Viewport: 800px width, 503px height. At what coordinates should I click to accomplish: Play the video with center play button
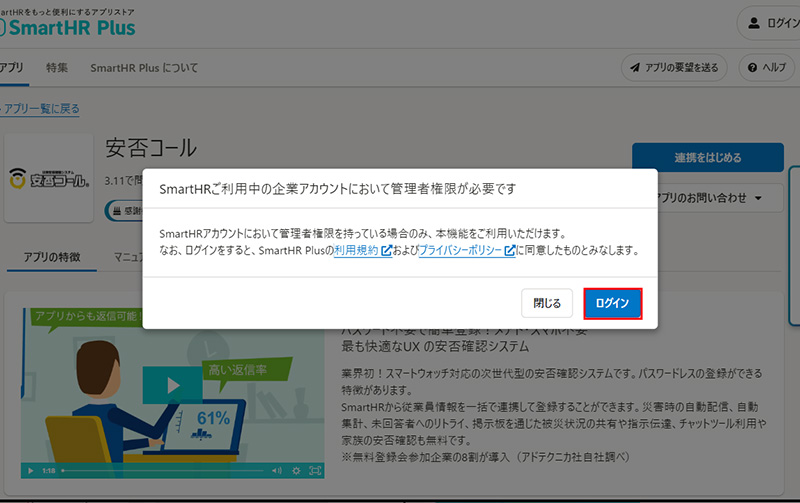click(173, 385)
